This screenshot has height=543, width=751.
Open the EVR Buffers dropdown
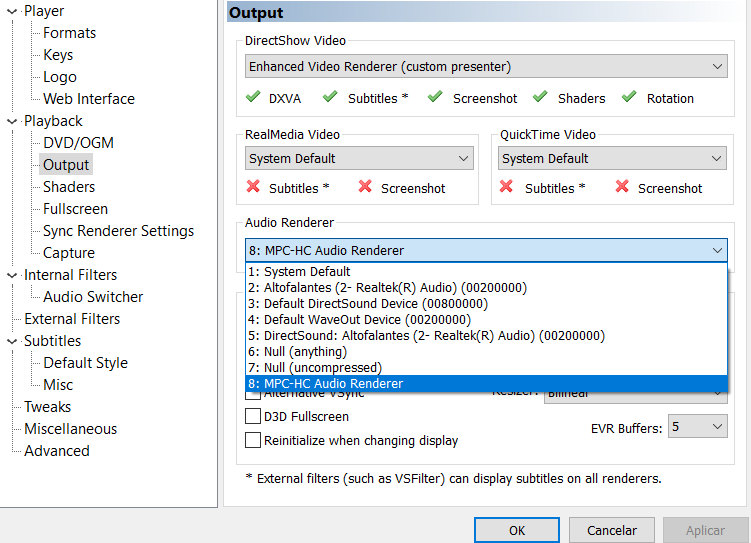point(698,427)
